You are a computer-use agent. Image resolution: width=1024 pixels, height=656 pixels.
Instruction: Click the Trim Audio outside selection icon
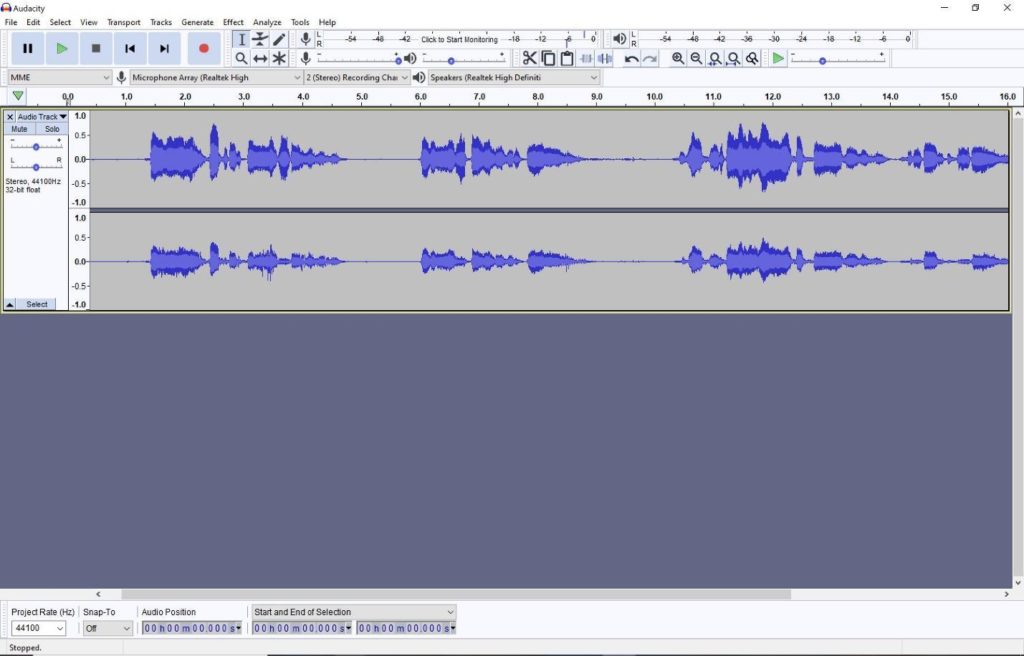coord(585,58)
